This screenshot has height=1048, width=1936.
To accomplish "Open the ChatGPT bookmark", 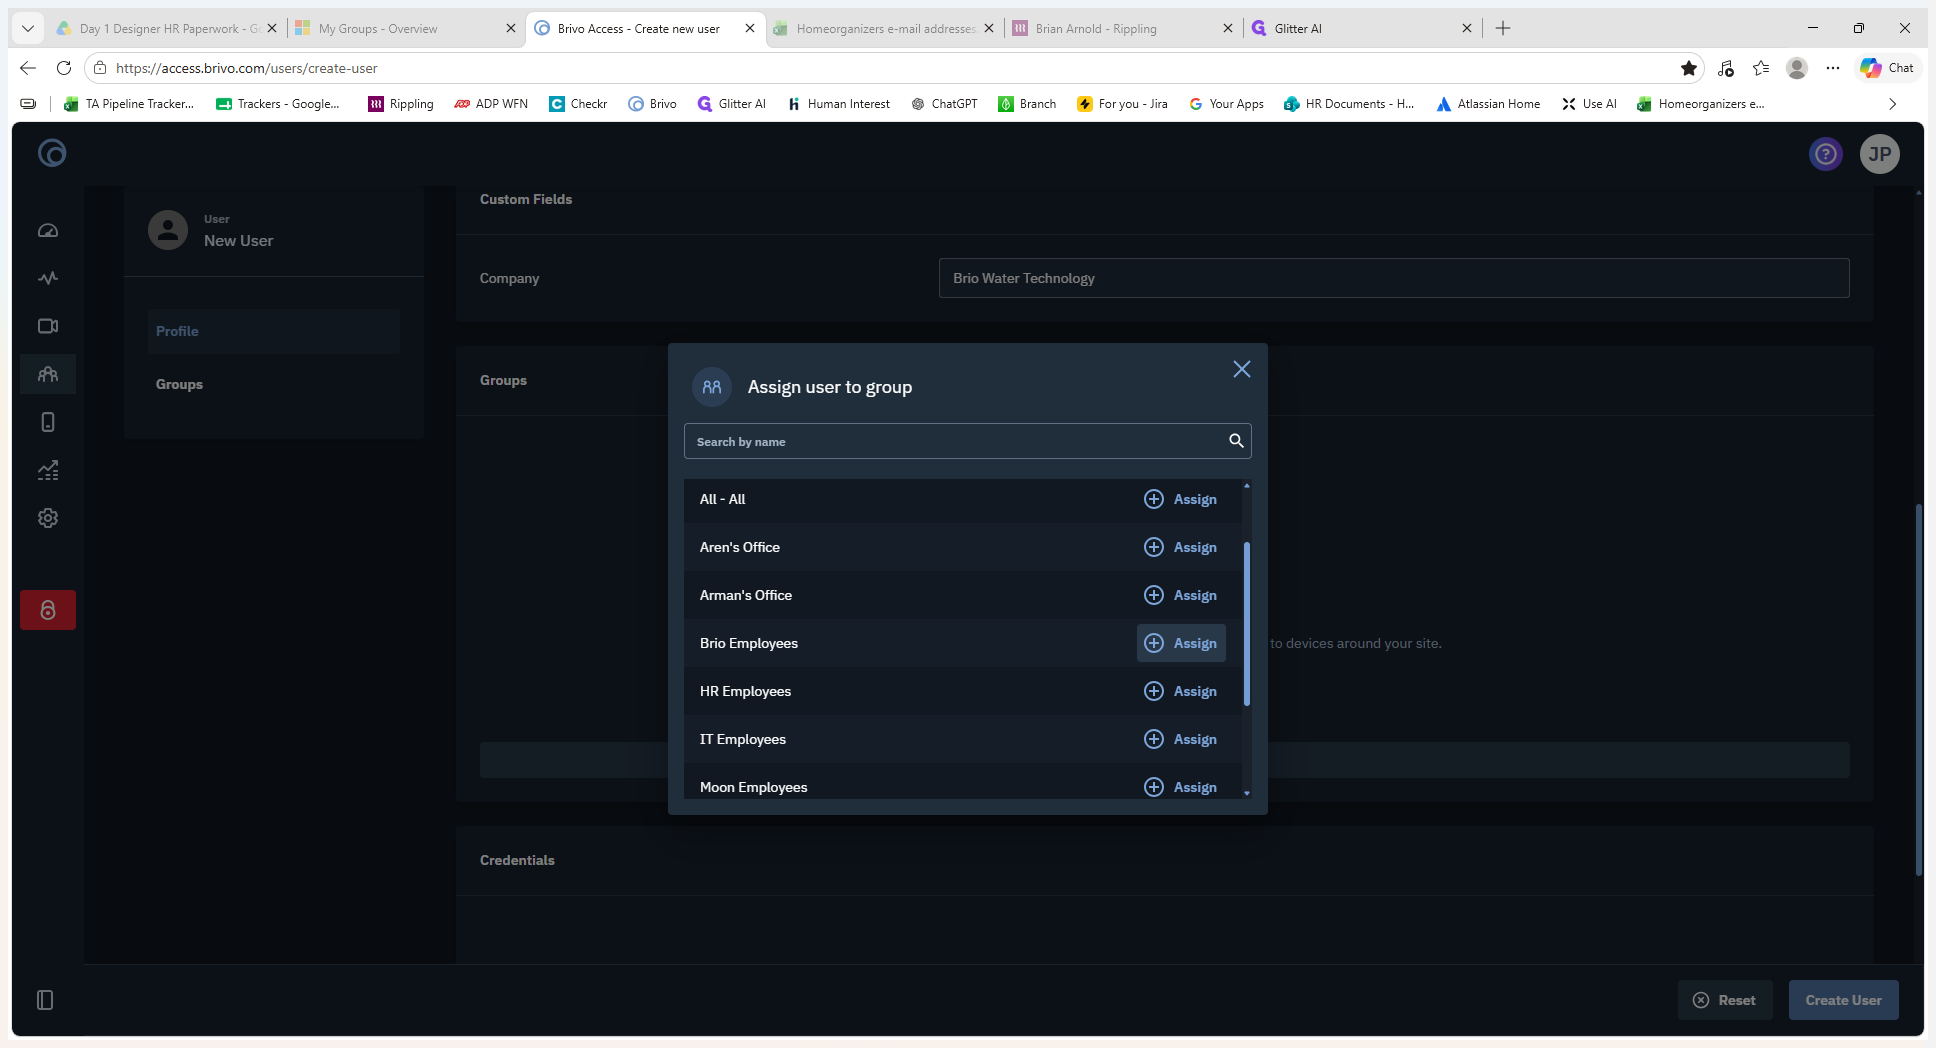I will pyautogui.click(x=944, y=104).
